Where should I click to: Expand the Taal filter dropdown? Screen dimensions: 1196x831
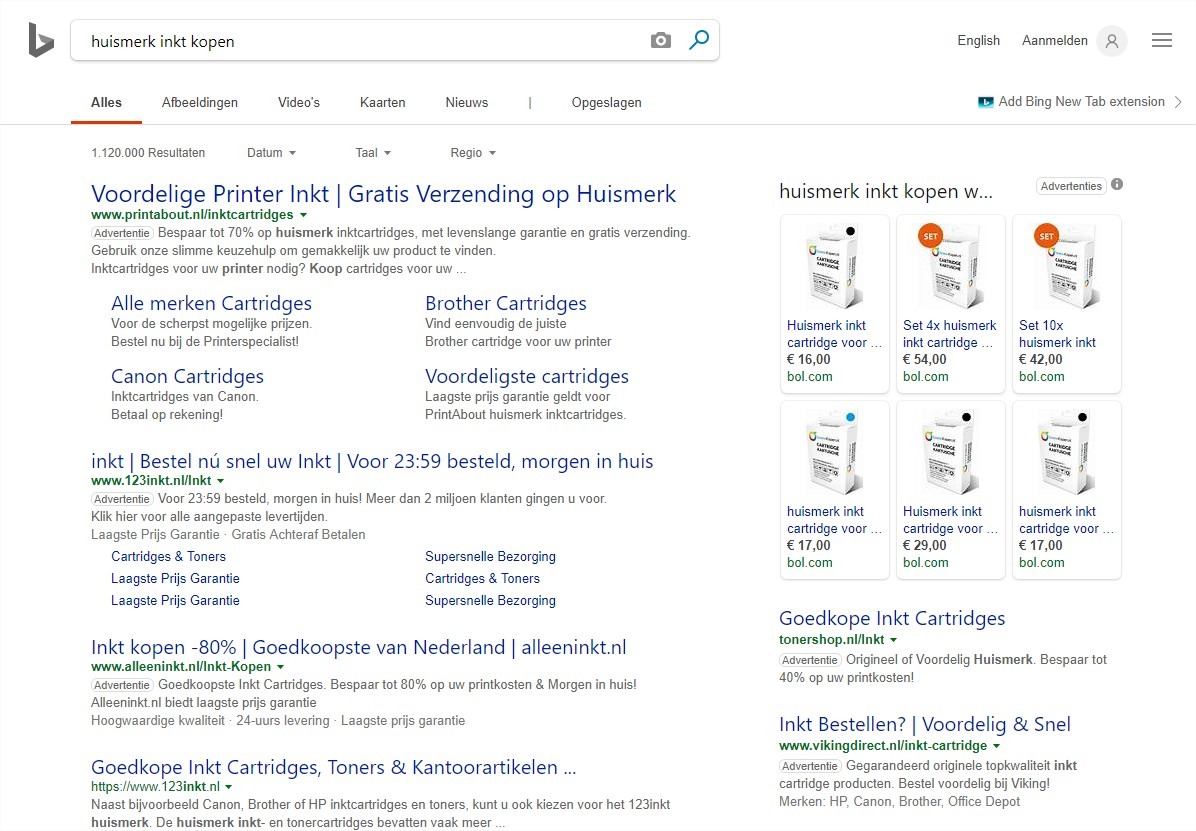pos(373,153)
